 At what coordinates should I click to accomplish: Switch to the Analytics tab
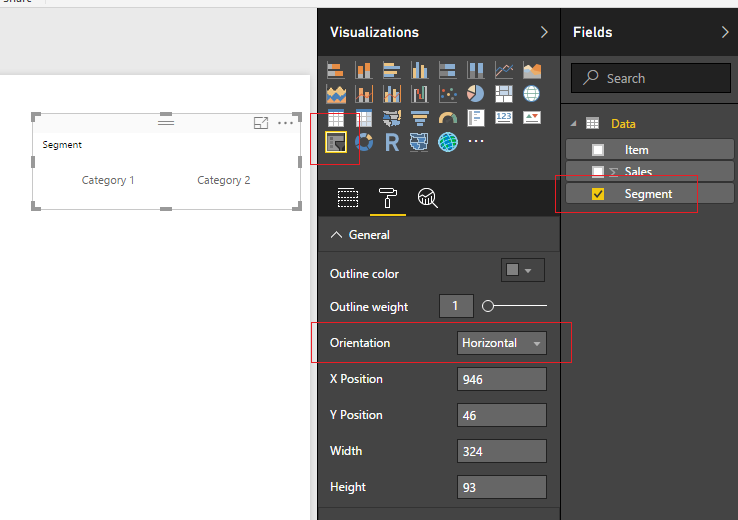point(427,198)
